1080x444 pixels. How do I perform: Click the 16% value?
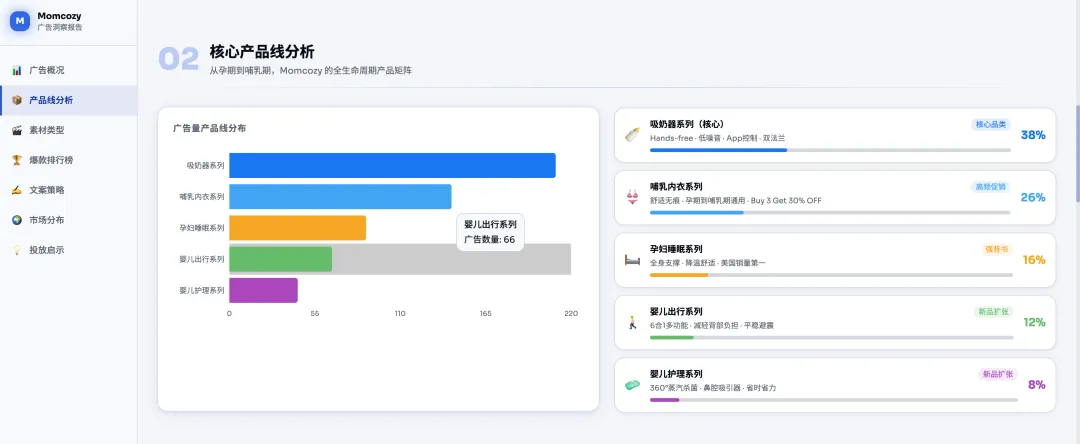click(x=1034, y=260)
